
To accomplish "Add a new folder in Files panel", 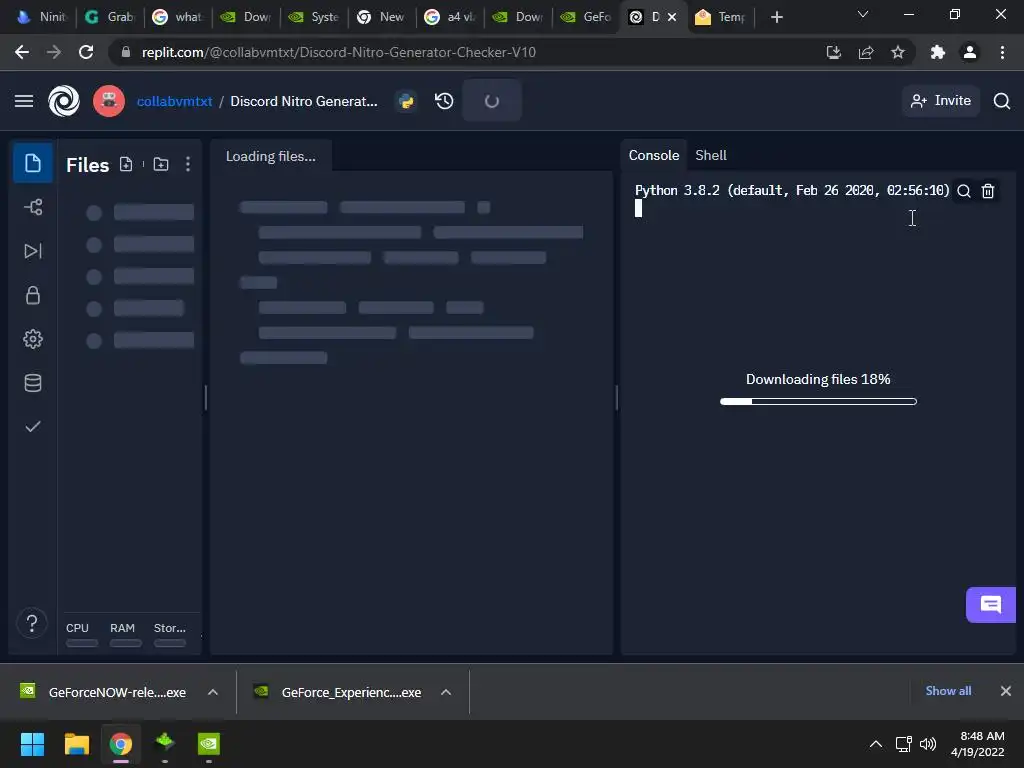I will click(x=161, y=165).
